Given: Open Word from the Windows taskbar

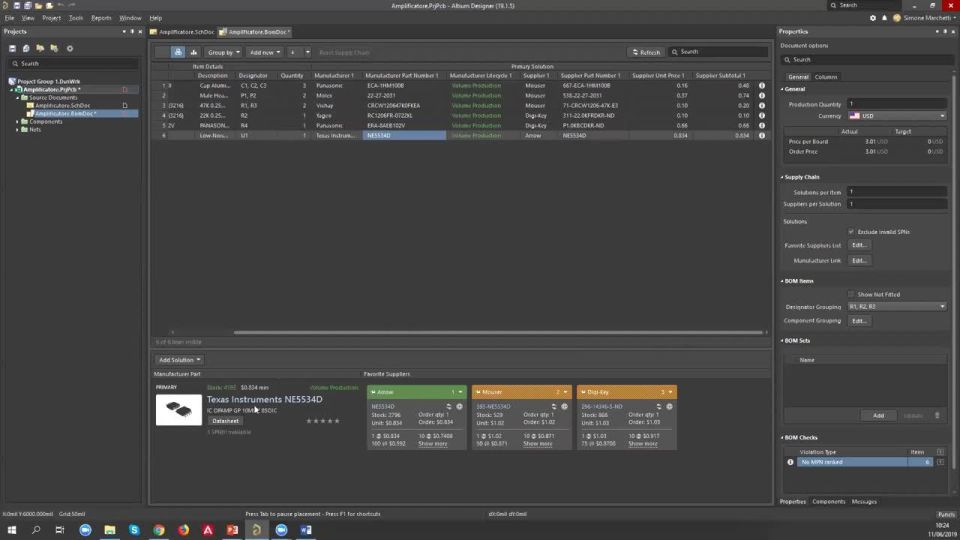Looking at the screenshot, I should point(306,530).
